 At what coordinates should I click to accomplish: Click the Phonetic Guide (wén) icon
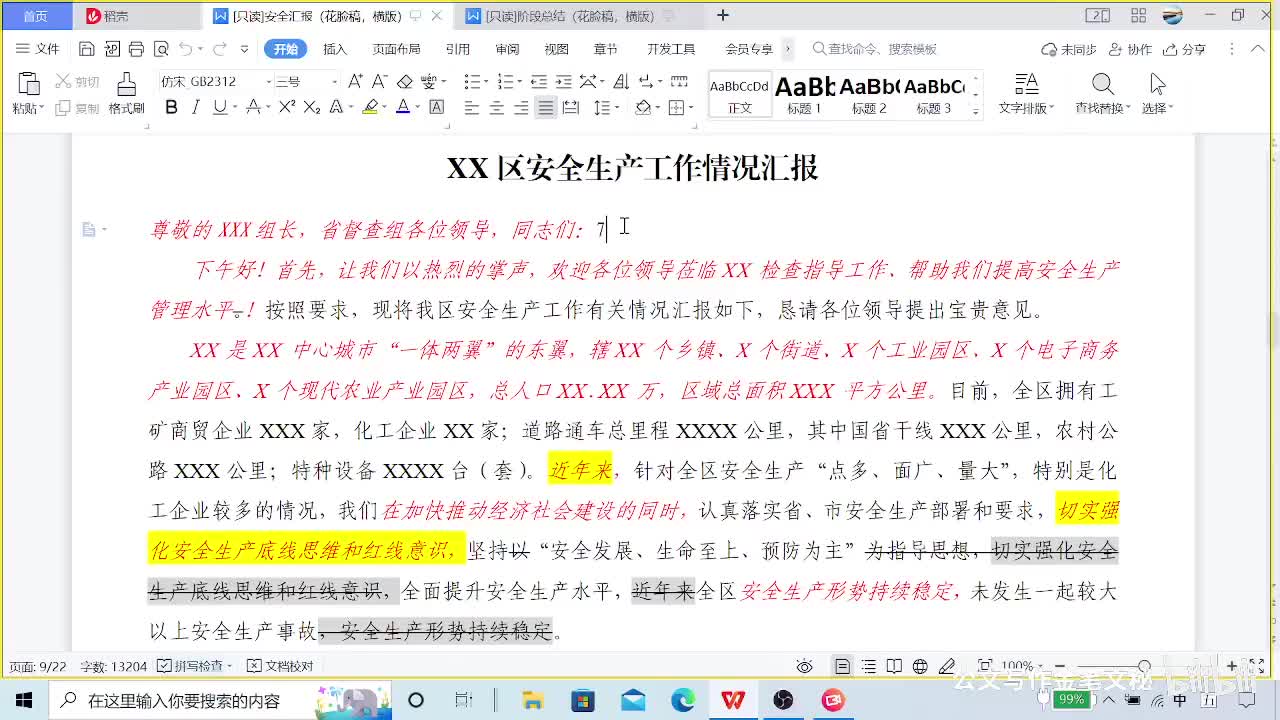click(x=429, y=82)
